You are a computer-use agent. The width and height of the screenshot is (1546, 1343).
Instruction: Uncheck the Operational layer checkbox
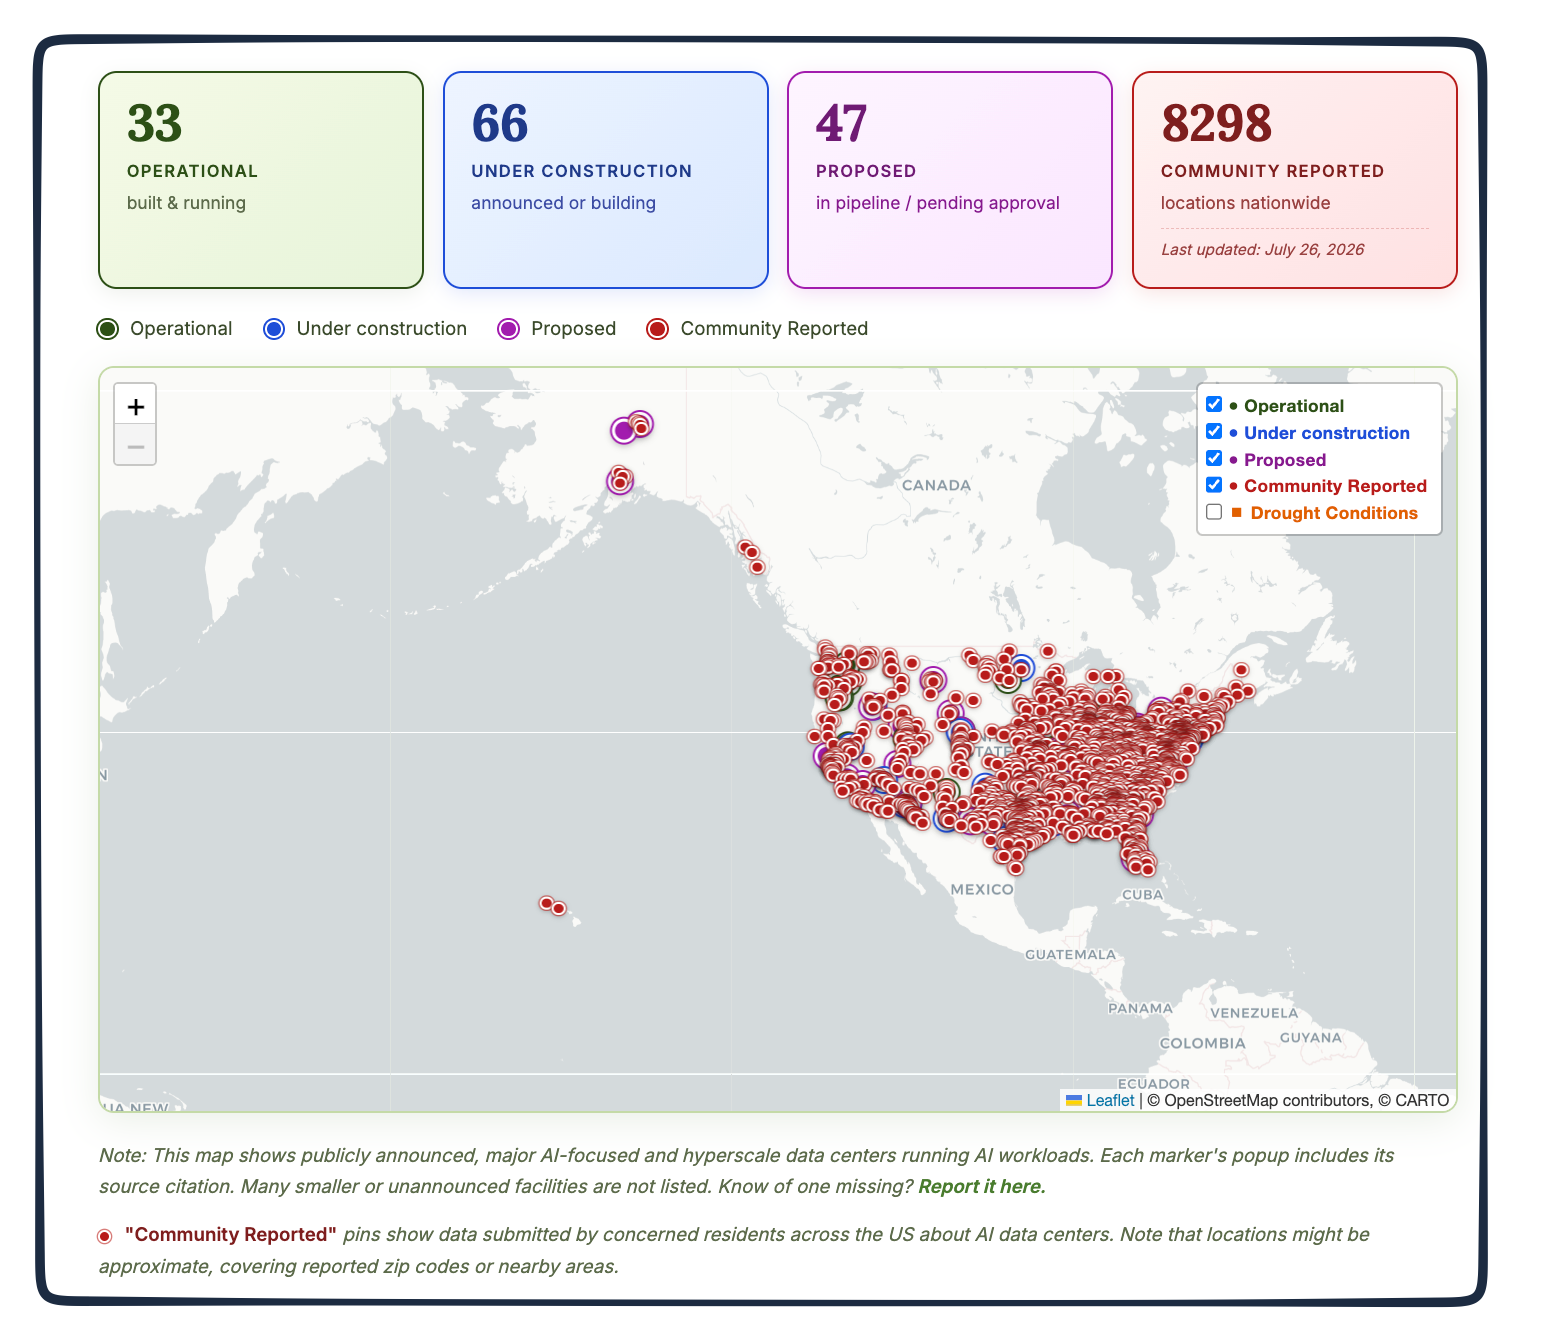point(1214,404)
